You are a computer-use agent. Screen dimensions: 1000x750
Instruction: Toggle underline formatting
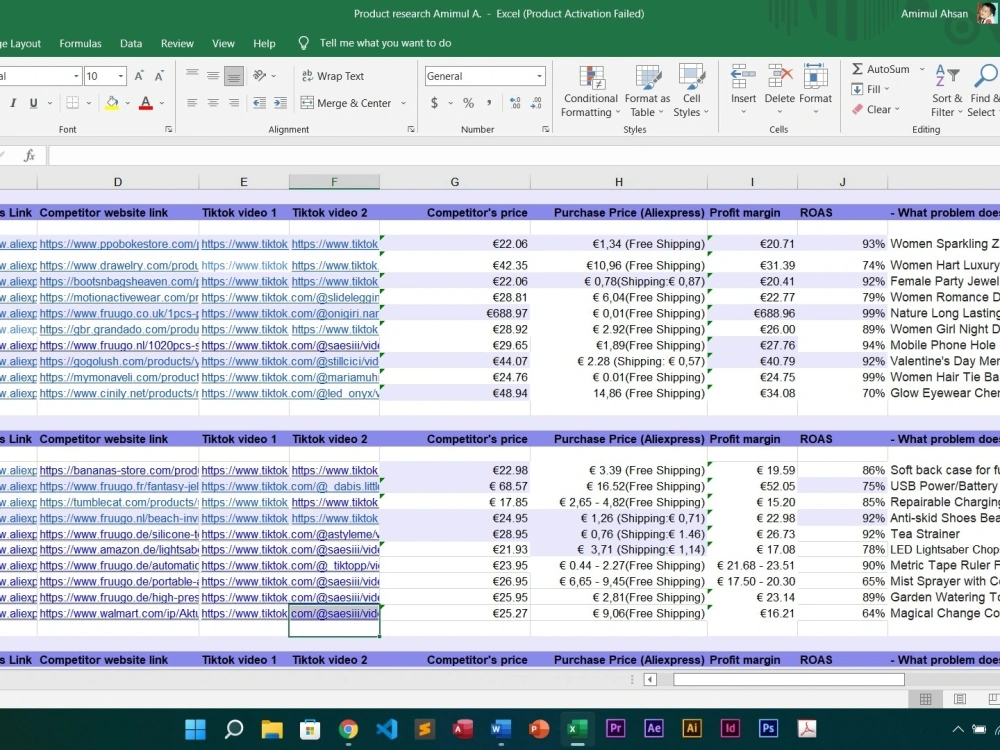pyautogui.click(x=33, y=103)
